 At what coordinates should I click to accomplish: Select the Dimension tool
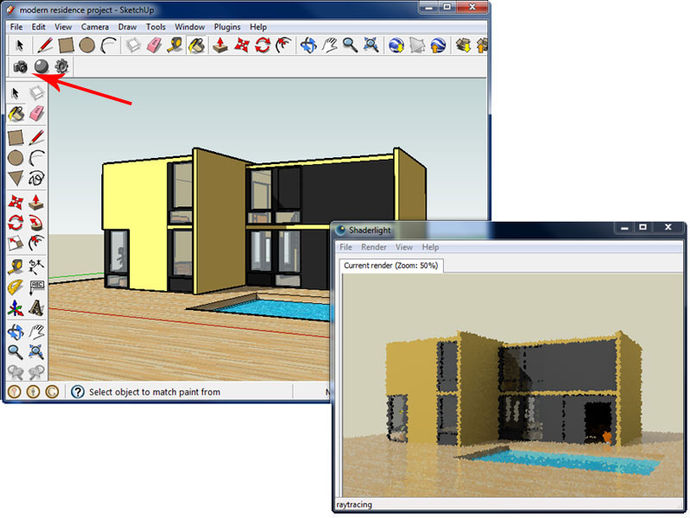click(37, 267)
